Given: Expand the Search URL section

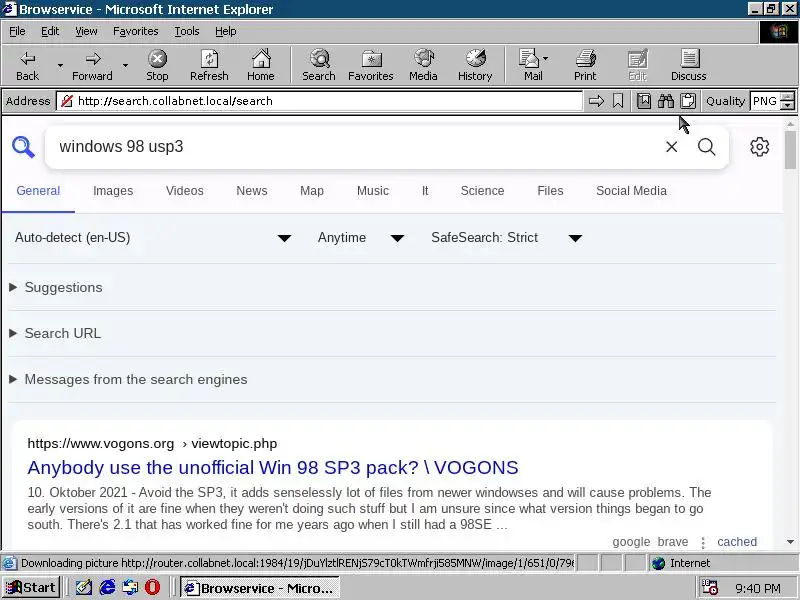Looking at the screenshot, I should click(x=55, y=334).
